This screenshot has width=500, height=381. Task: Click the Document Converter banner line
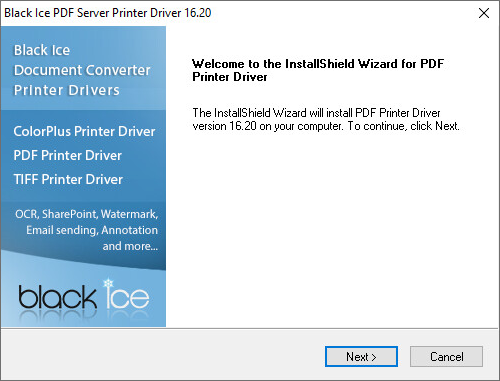(x=82, y=70)
